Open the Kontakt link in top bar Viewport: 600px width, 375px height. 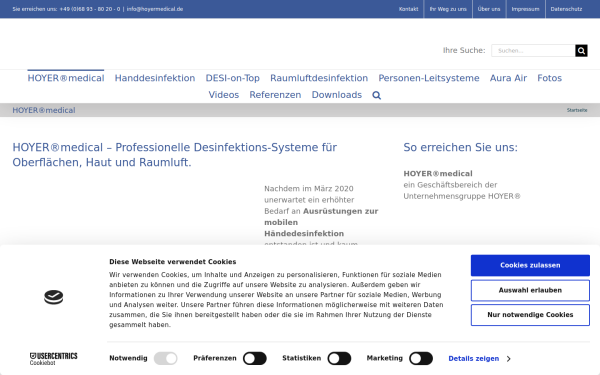(x=408, y=9)
